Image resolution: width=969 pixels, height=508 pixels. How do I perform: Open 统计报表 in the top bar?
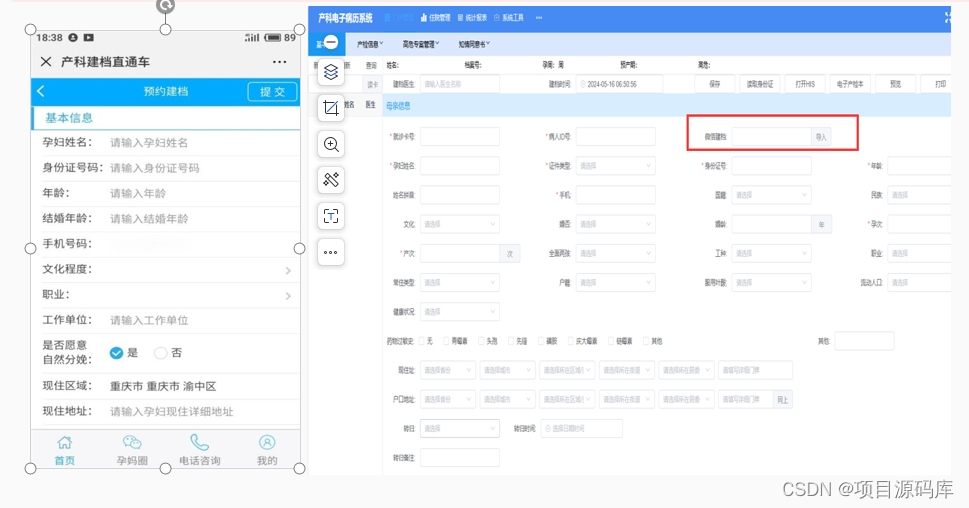[x=472, y=18]
